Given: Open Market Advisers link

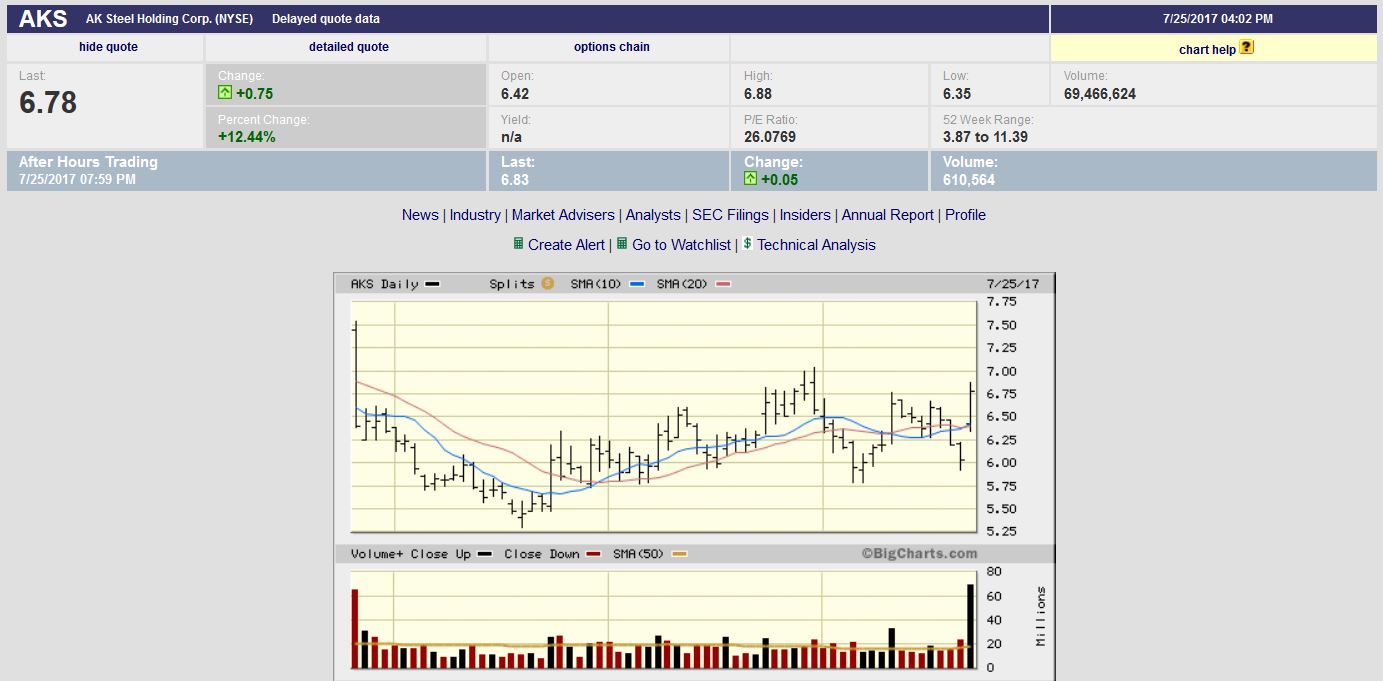Looking at the screenshot, I should (563, 215).
